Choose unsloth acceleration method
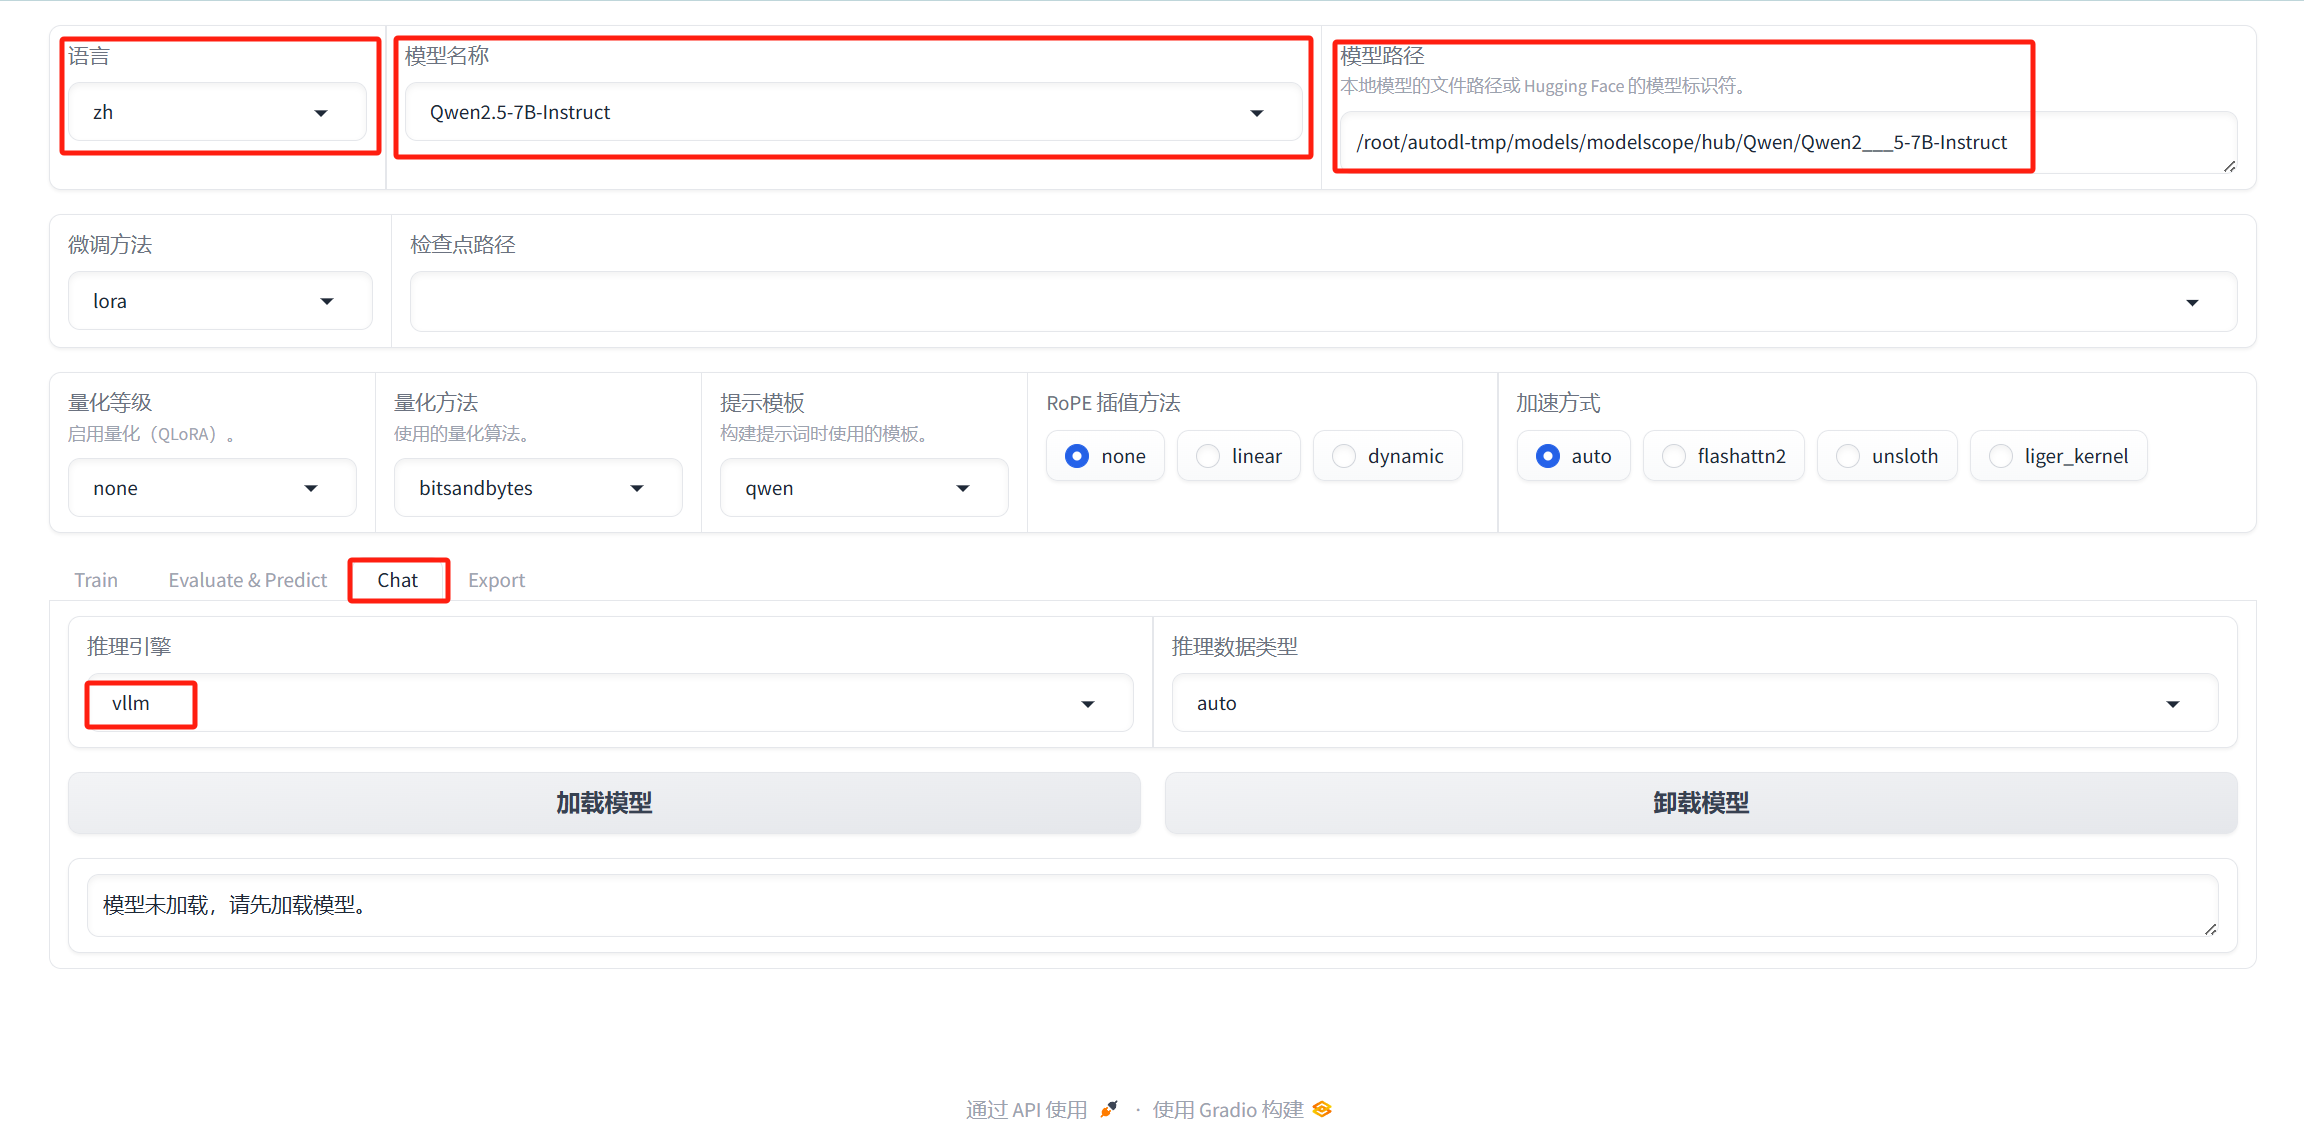This screenshot has width=2304, height=1148. pos(1849,456)
